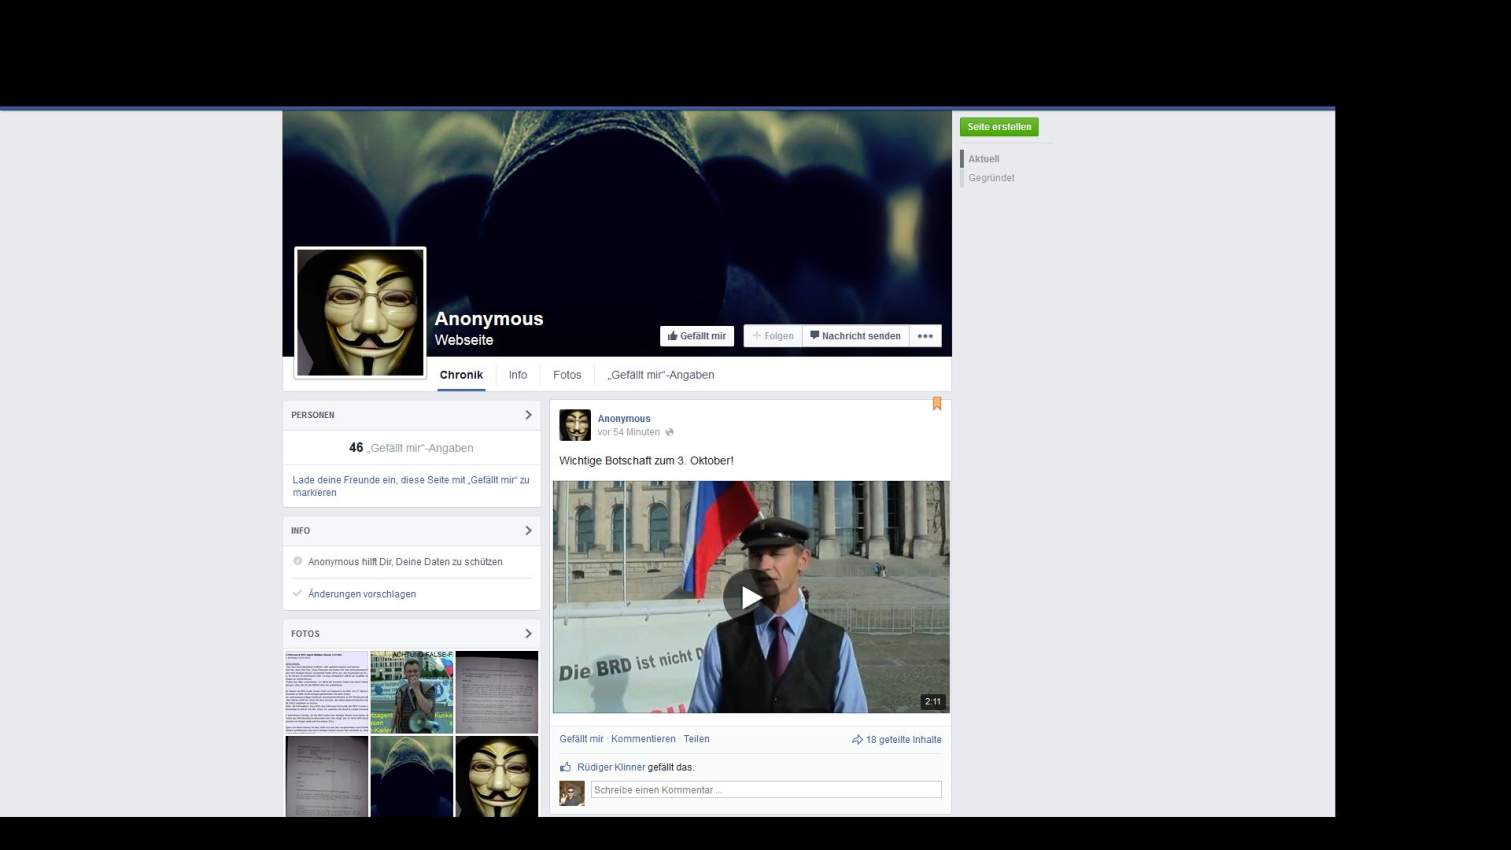Viewport: 1511px width, 850px height.
Task: Click the Anonymous page title on cover
Action: 489,319
